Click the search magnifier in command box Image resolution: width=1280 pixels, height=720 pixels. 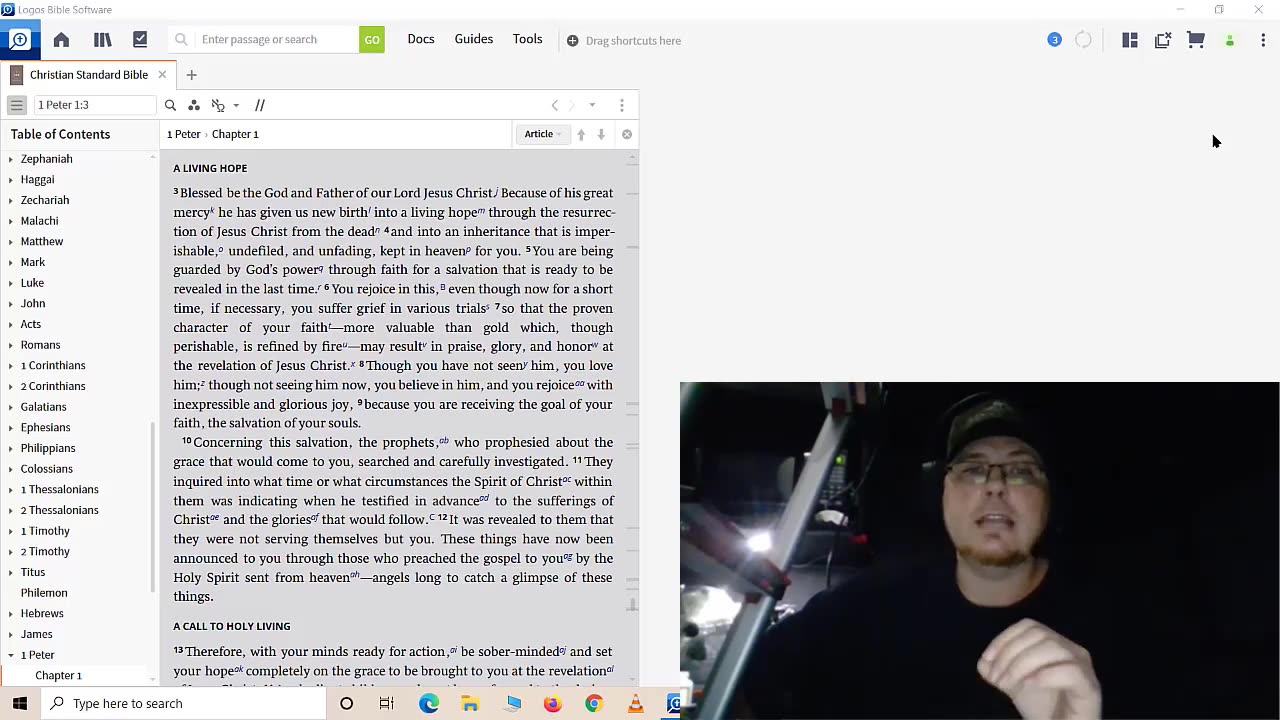click(x=181, y=40)
